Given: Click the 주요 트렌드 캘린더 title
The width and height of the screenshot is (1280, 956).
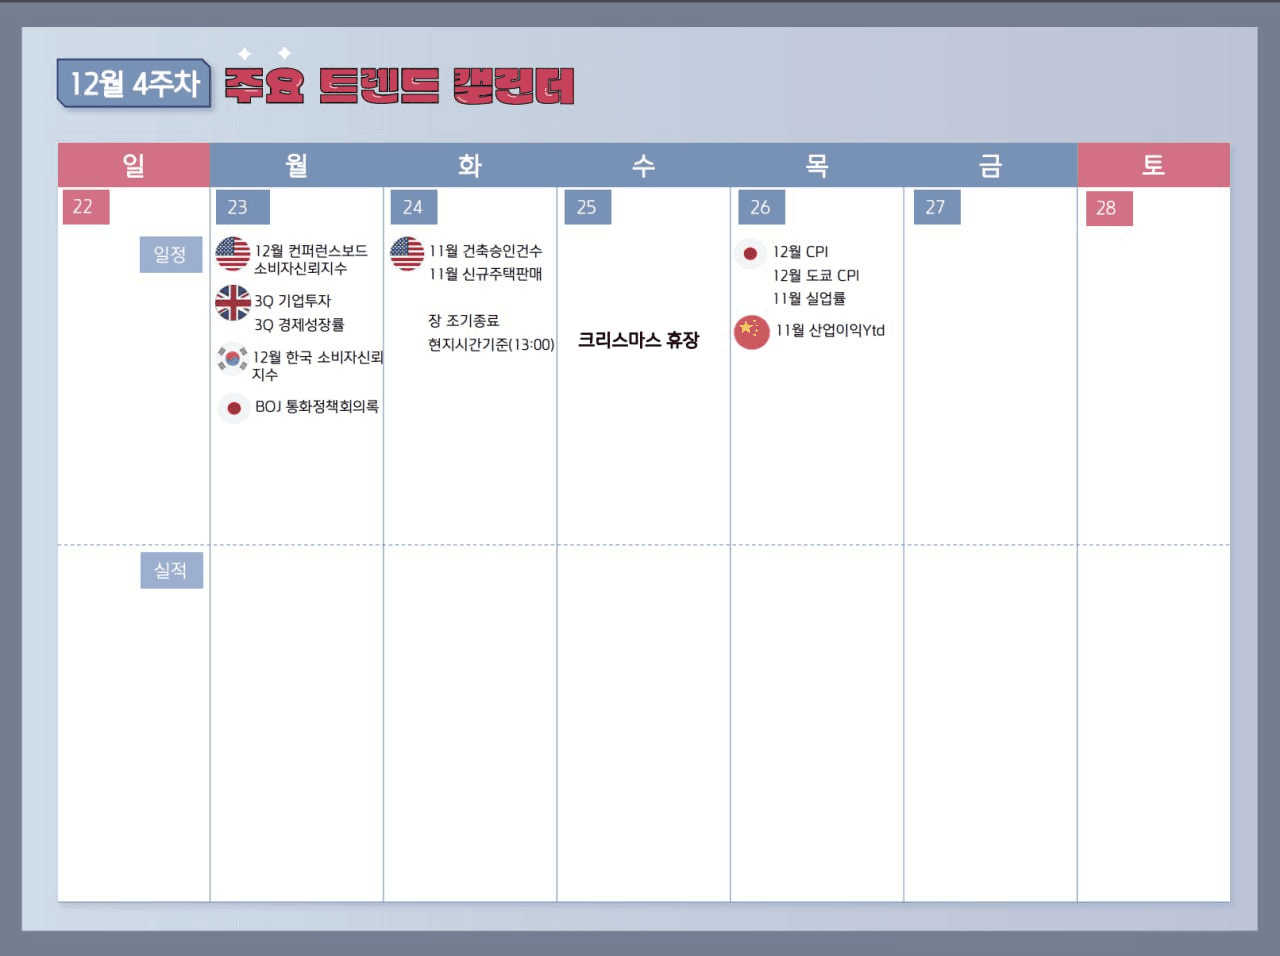Looking at the screenshot, I should 399,86.
